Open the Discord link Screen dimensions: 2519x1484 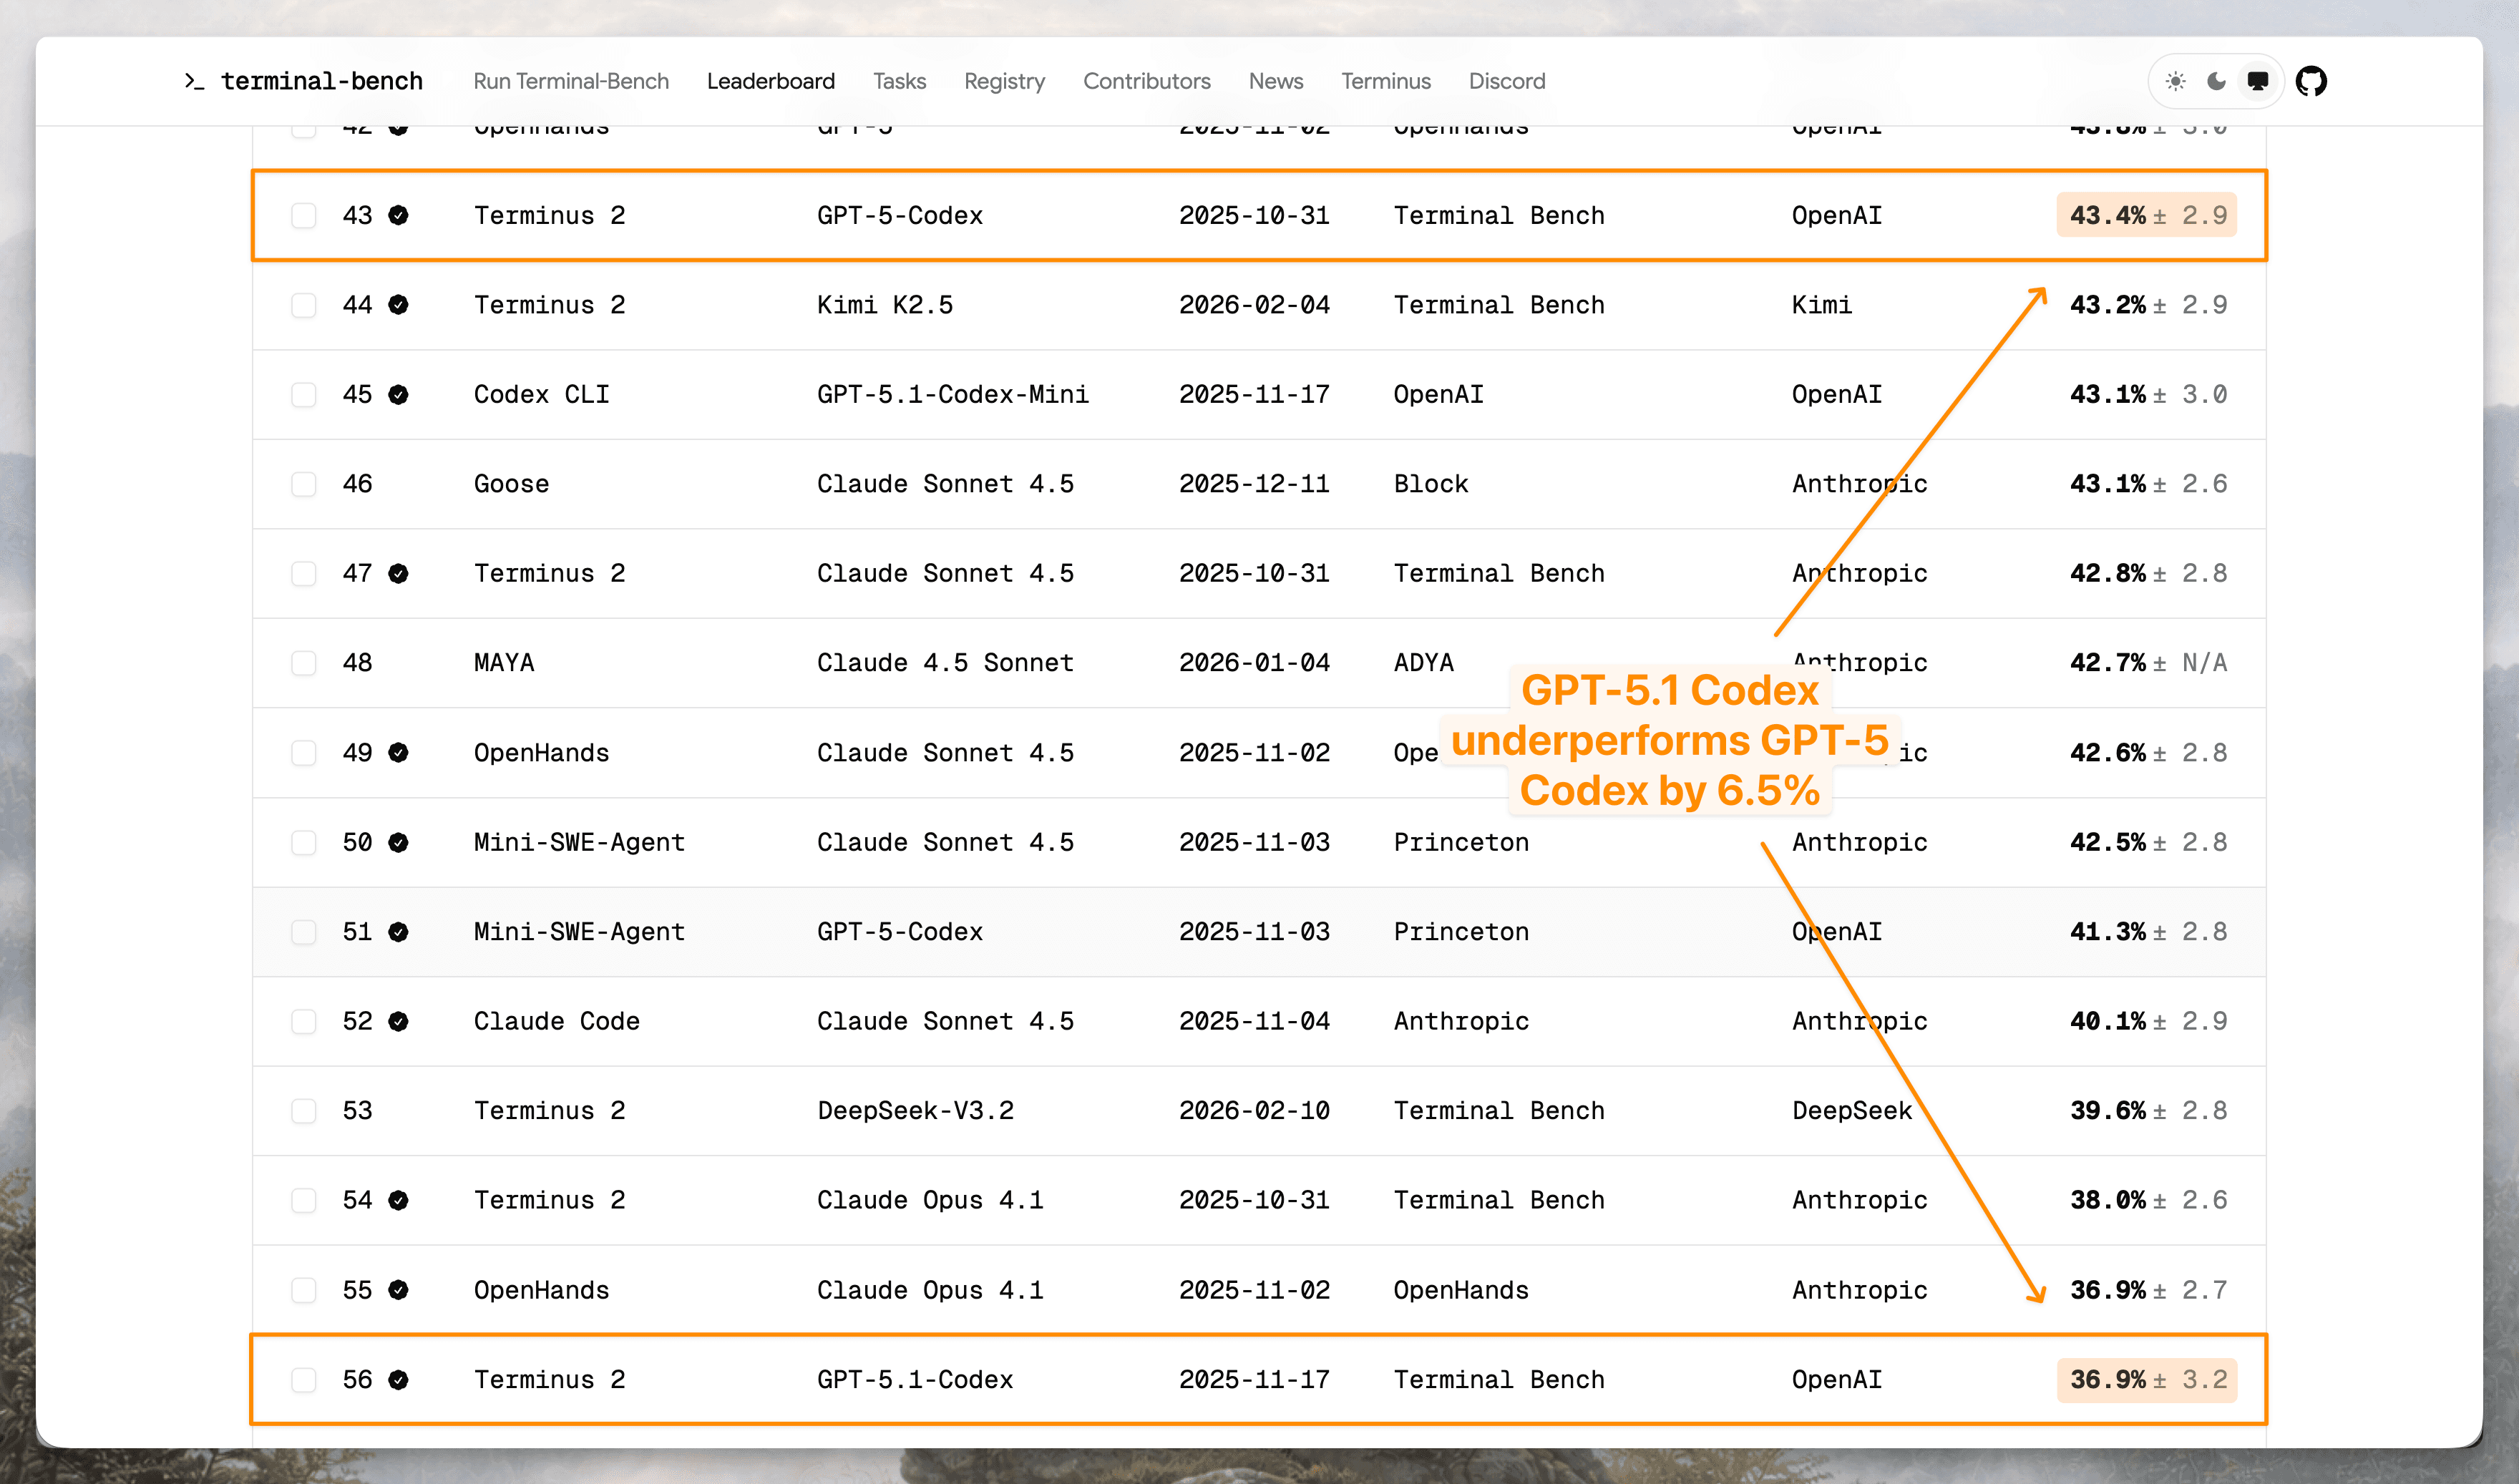1506,81
